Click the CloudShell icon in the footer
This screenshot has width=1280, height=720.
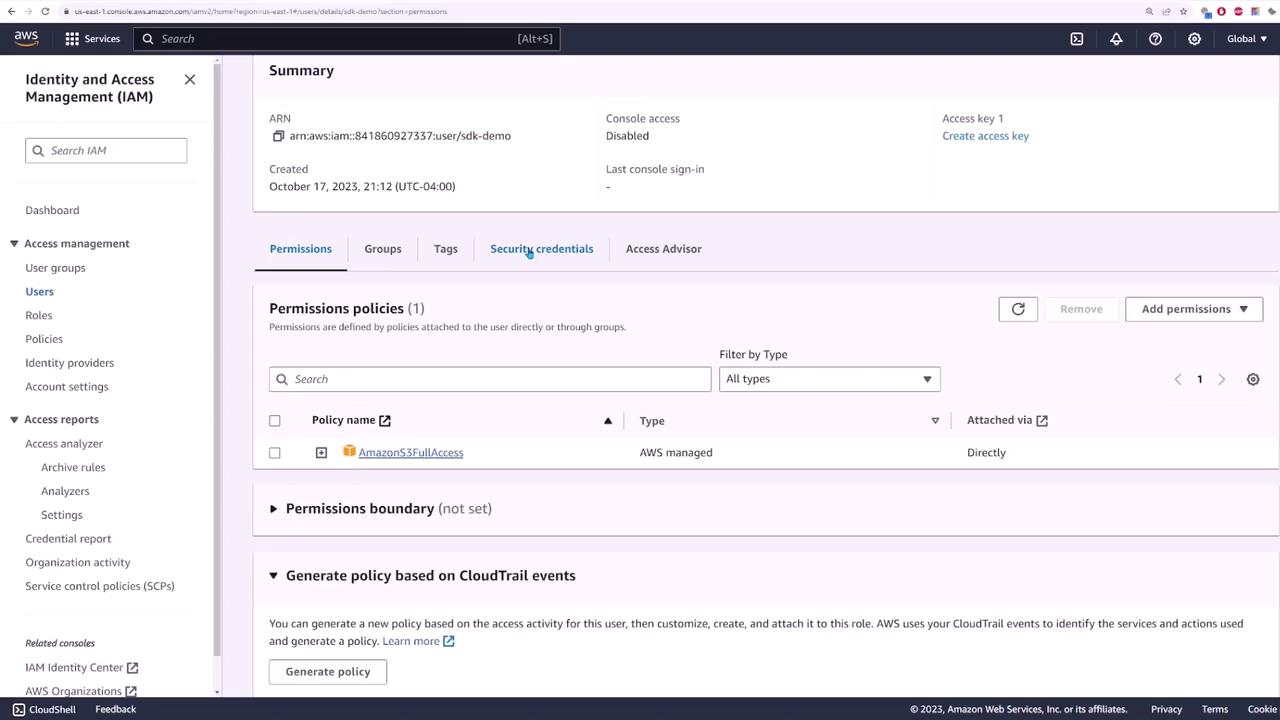tap(18, 709)
